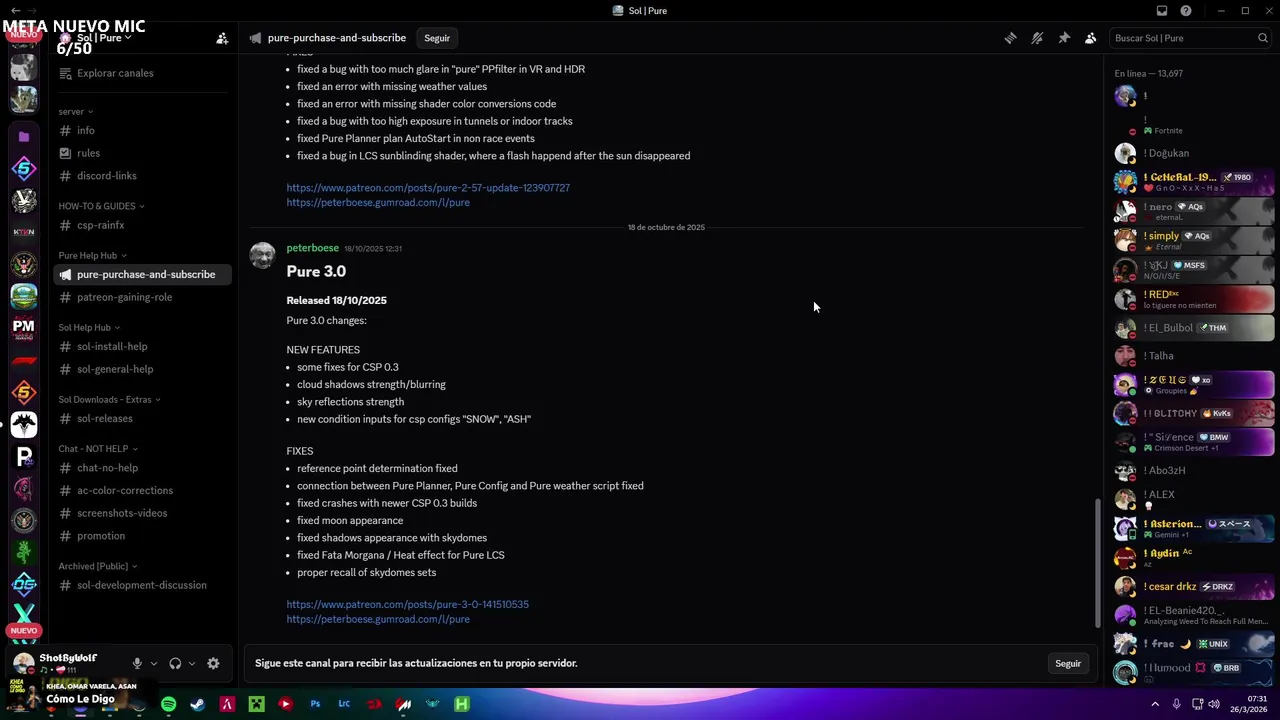This screenshot has height=720, width=1280.
Task: Collapse the HOW-TO & GUIDES category
Action: click(101, 206)
